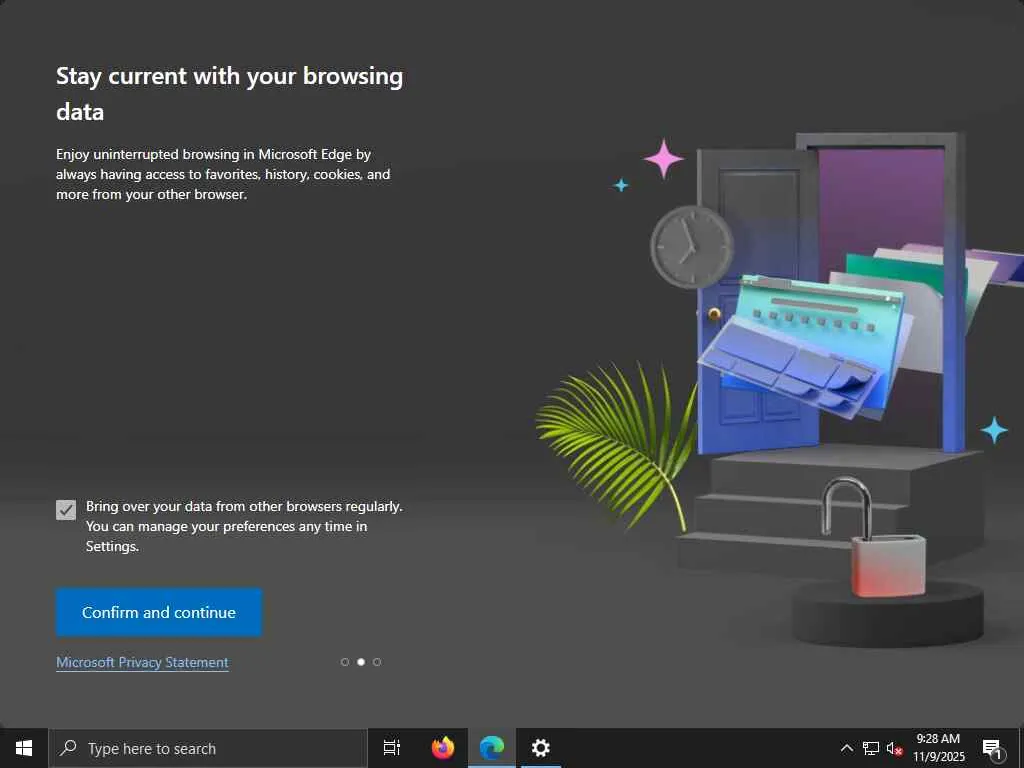Open Task View from the taskbar
The image size is (1024, 768).
[392, 748]
